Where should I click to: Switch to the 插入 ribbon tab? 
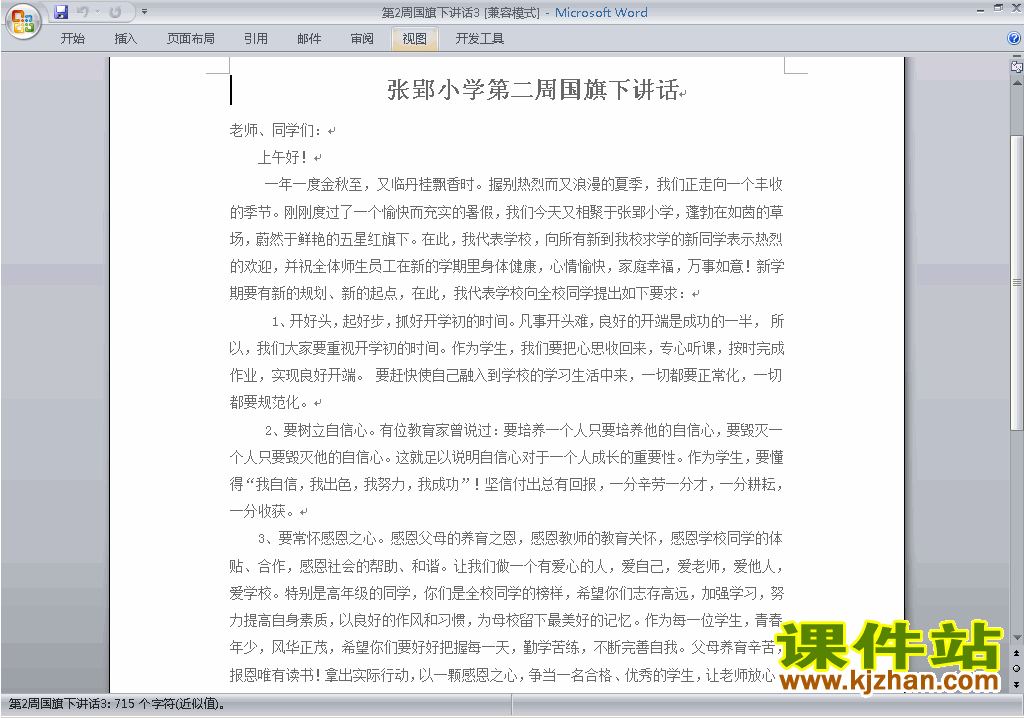[x=125, y=39]
